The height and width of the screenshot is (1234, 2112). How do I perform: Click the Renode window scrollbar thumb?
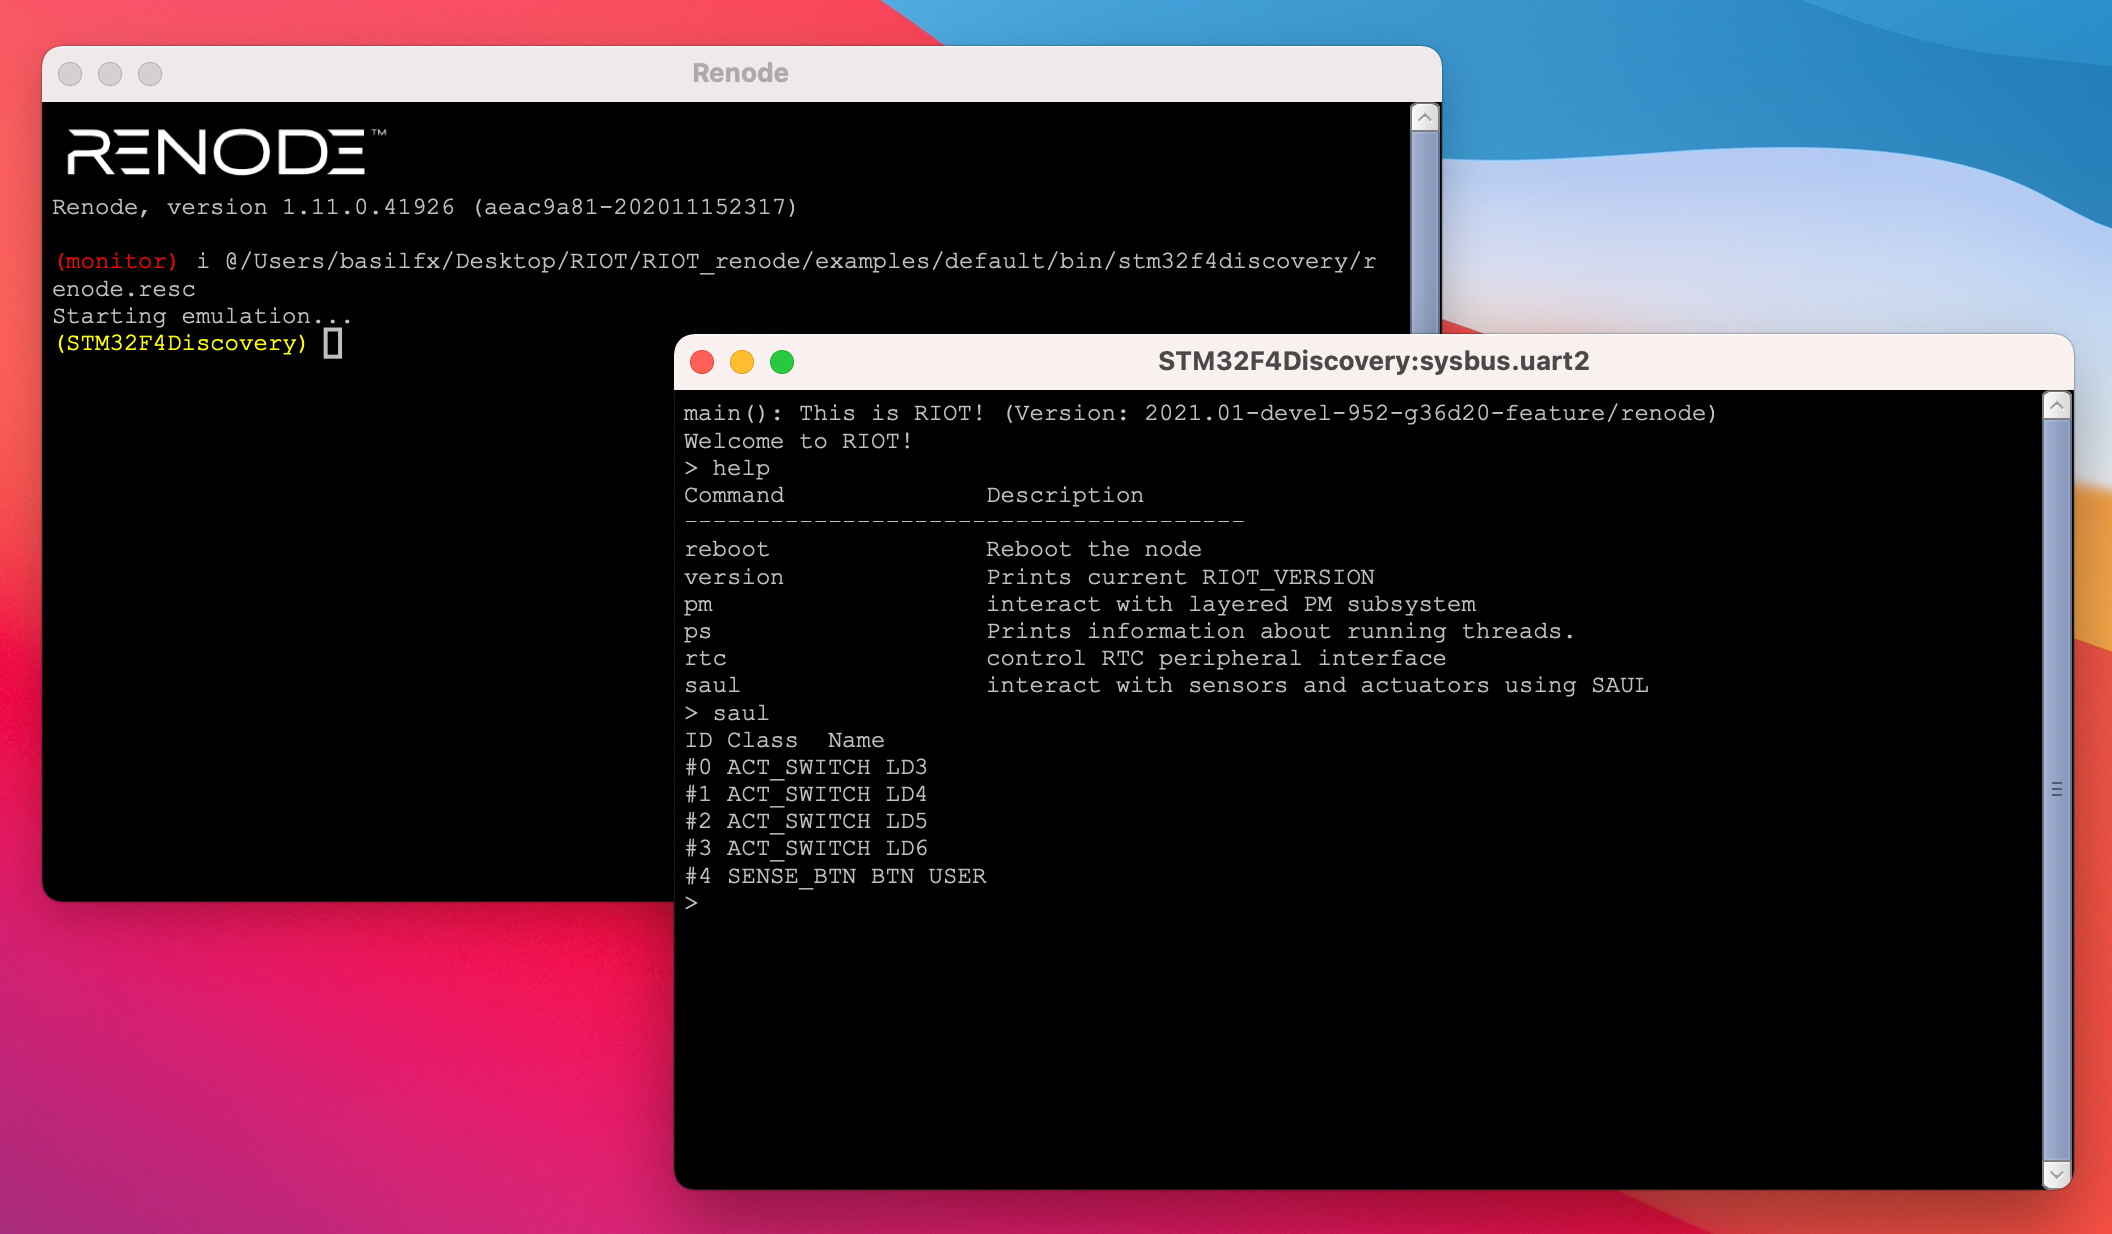click(x=1425, y=232)
